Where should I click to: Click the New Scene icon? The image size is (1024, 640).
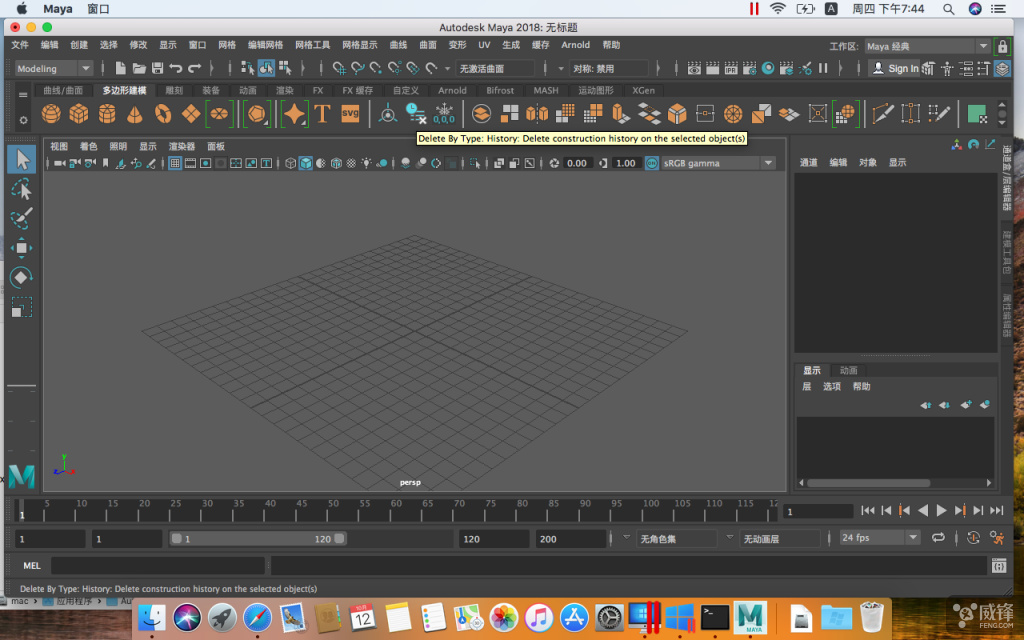coord(120,68)
